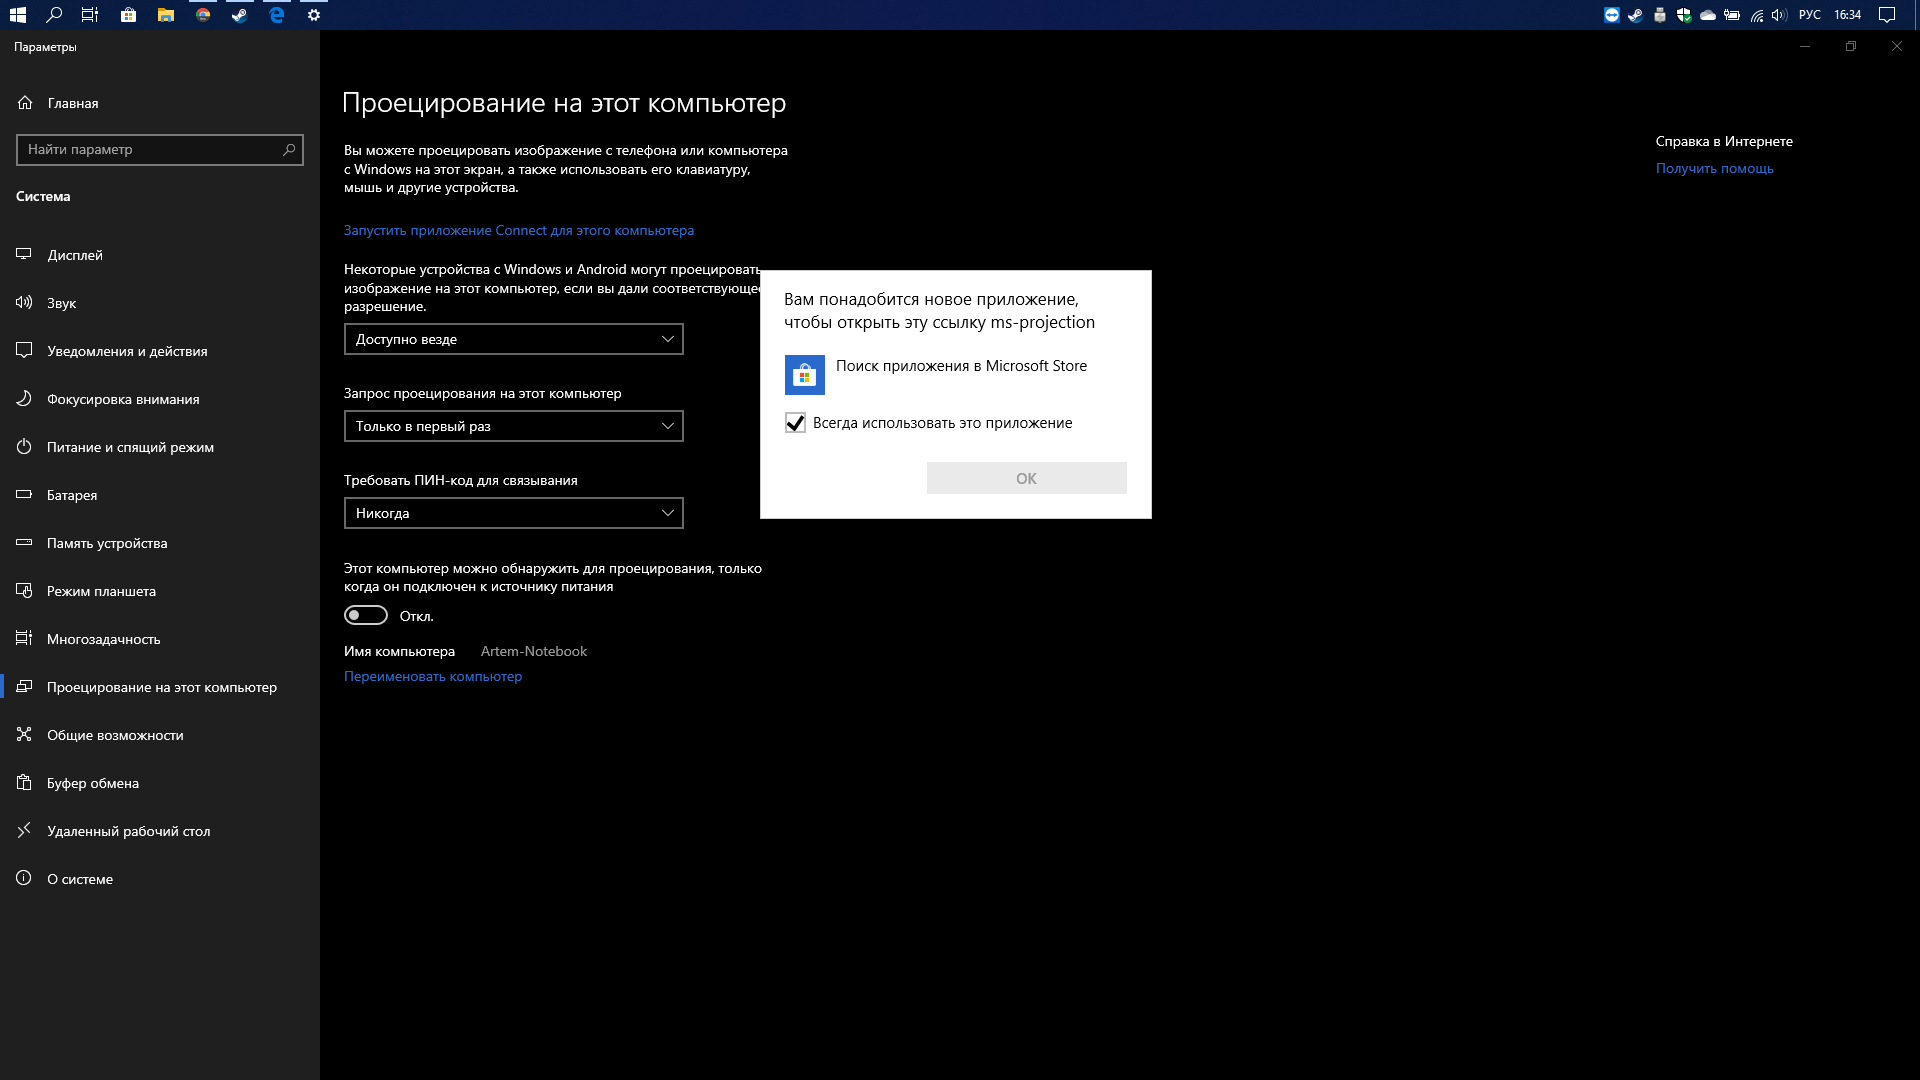This screenshot has height=1080, width=1920.
Task: Click 'Запустить приложение Connect' link
Action: 520,229
